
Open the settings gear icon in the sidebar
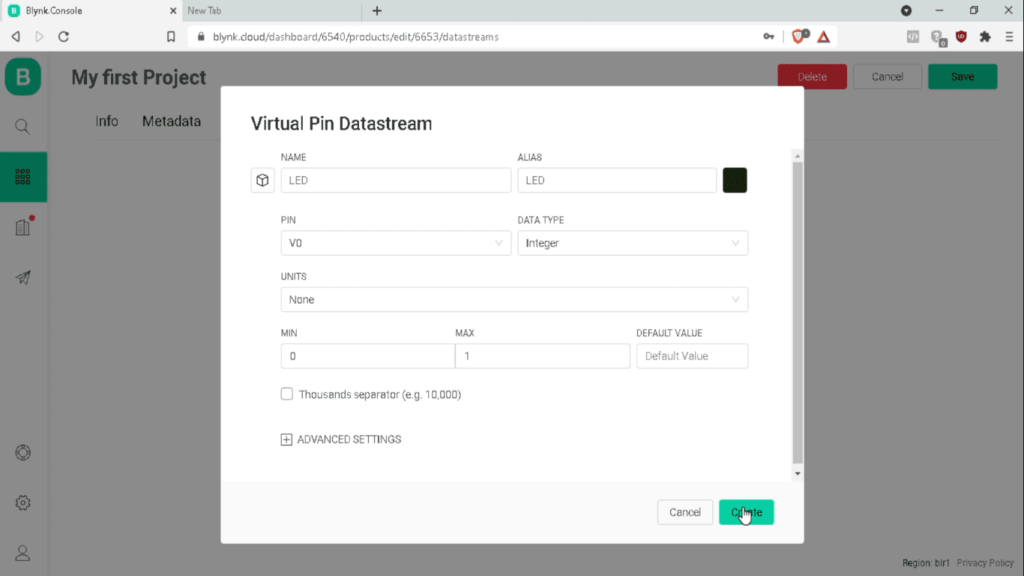click(x=23, y=502)
